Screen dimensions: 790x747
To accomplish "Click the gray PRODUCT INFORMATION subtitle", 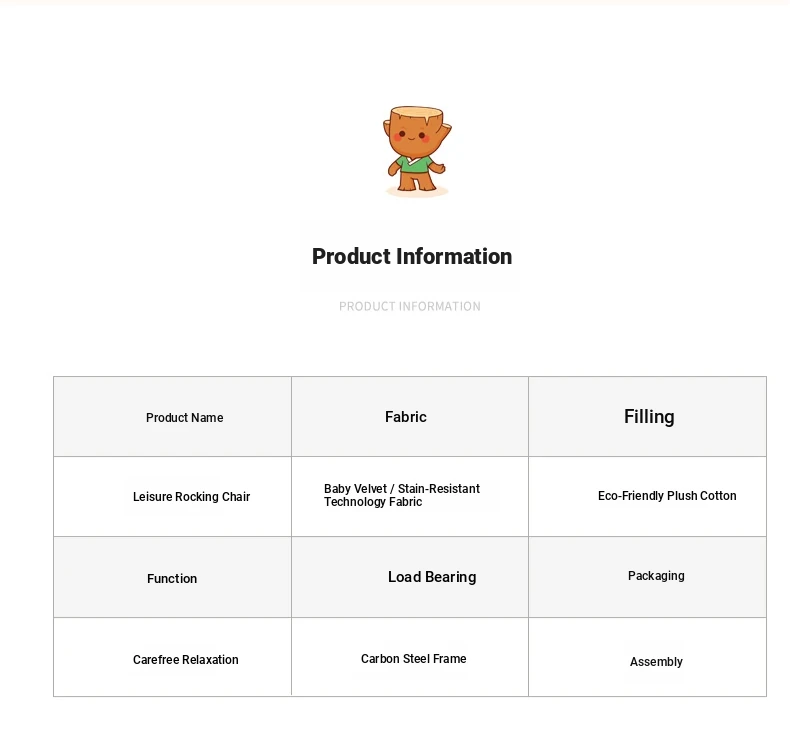I will coord(410,306).
